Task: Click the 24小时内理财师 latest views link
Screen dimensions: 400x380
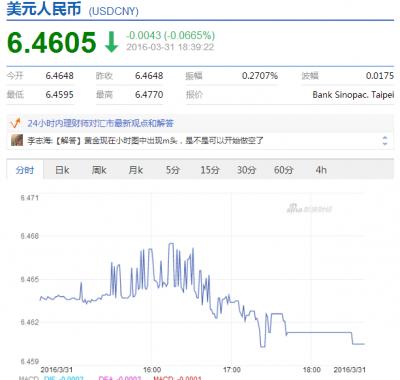Action: pos(101,123)
